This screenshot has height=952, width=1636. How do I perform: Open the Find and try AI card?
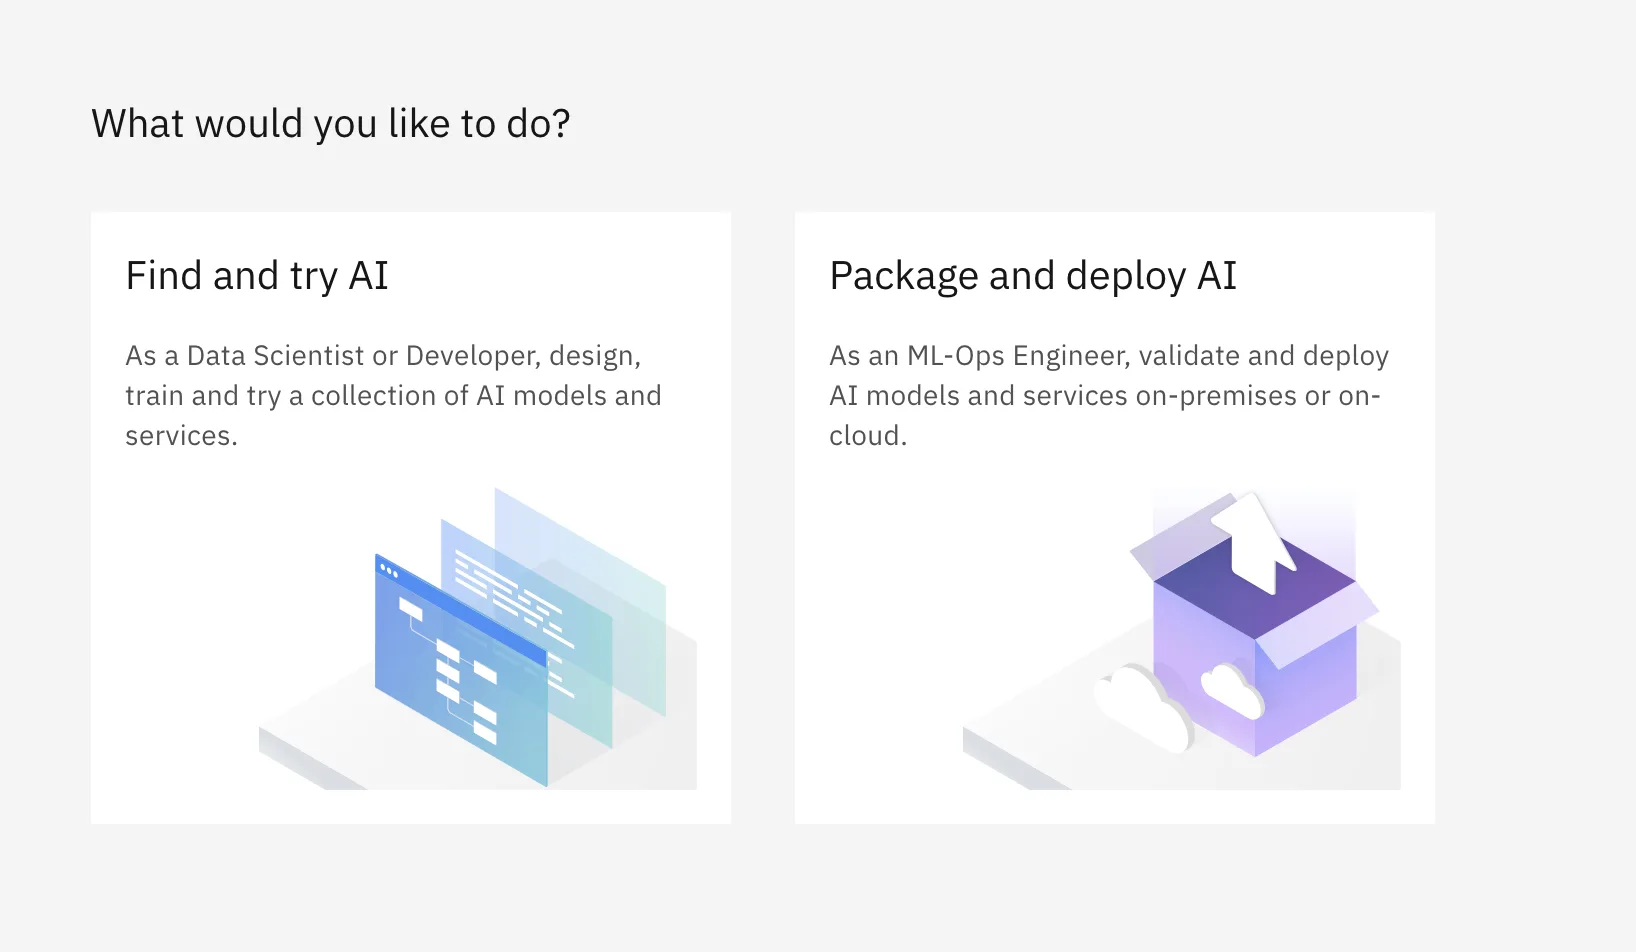click(411, 518)
